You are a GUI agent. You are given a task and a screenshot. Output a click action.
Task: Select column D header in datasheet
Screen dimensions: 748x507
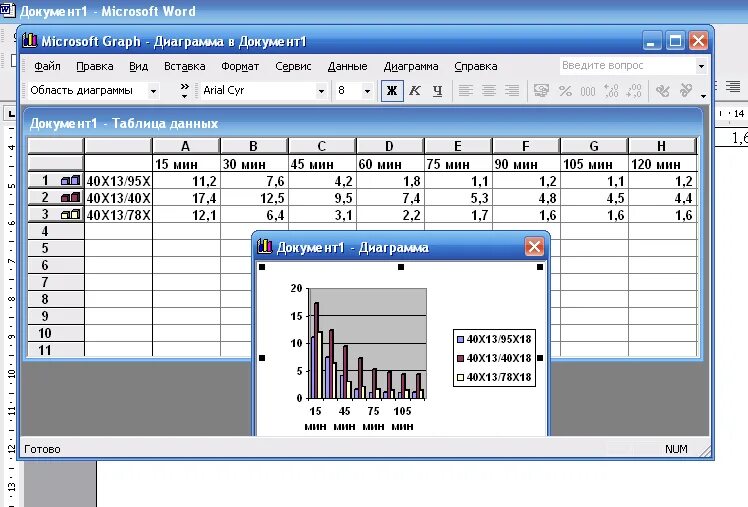pyautogui.click(x=390, y=146)
